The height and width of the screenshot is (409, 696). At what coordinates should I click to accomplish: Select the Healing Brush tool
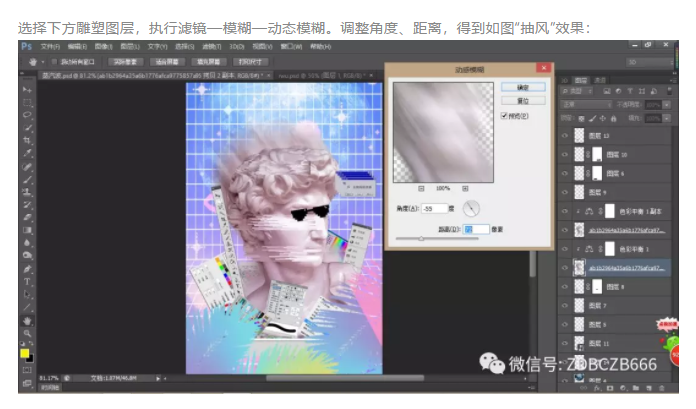pos(27,167)
